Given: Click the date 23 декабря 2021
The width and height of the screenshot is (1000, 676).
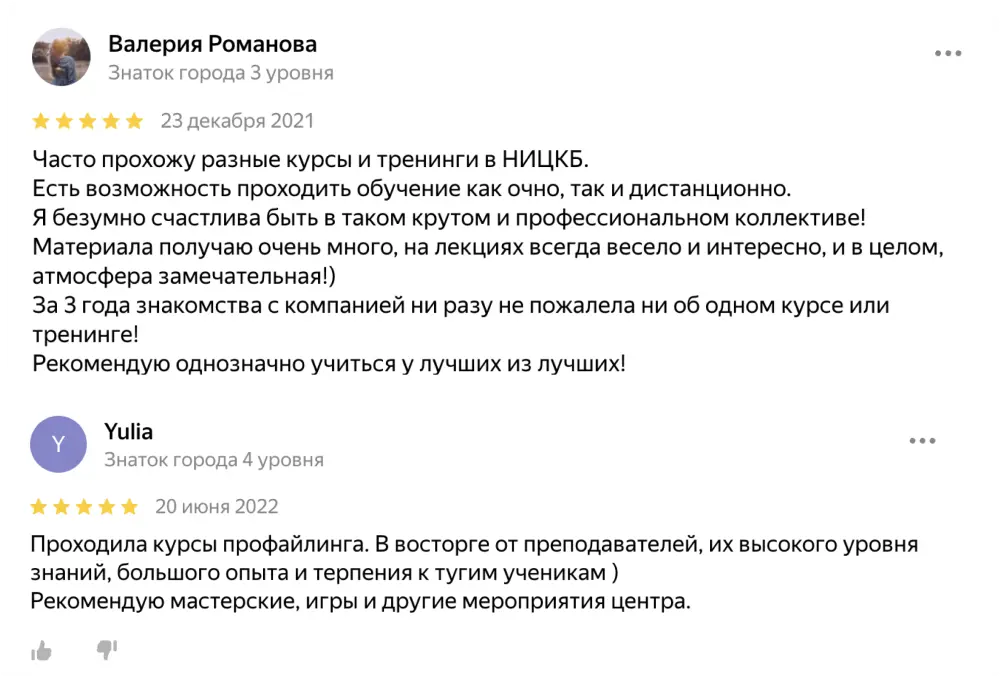Looking at the screenshot, I should pos(237,121).
